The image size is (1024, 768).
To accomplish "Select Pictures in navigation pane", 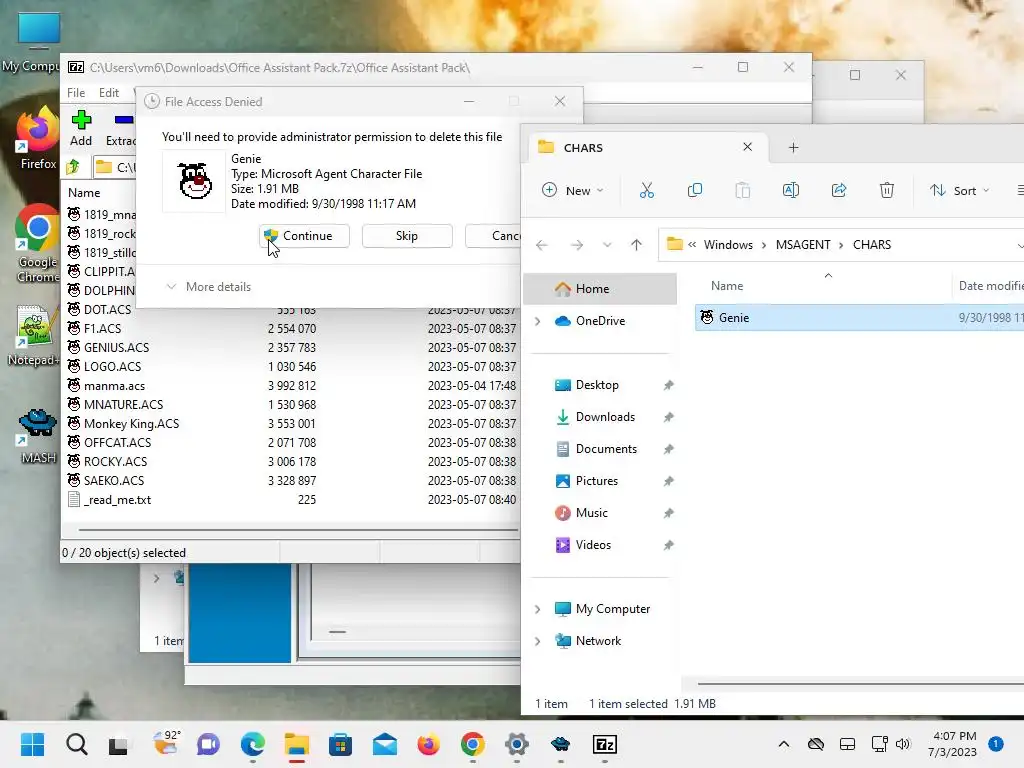I will pos(596,481).
